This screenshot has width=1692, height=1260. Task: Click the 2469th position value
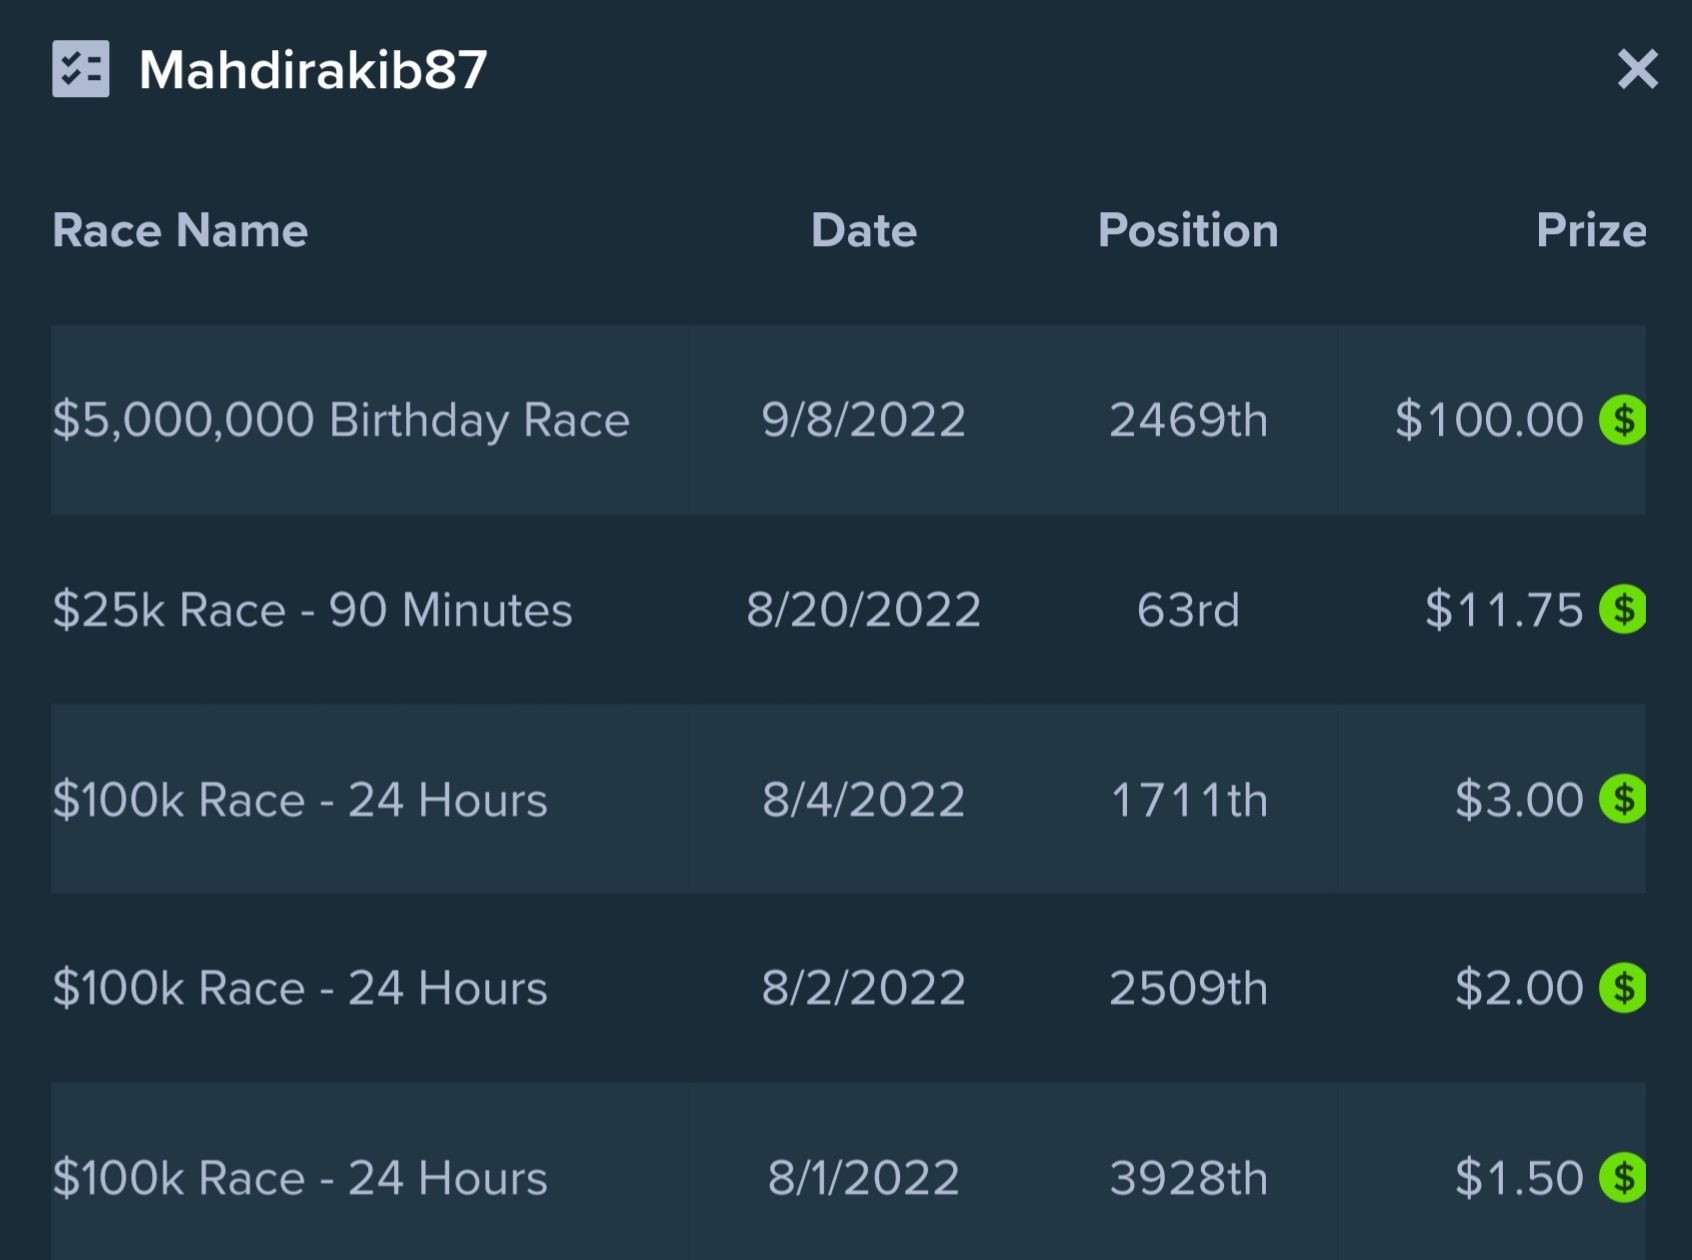tap(1188, 420)
